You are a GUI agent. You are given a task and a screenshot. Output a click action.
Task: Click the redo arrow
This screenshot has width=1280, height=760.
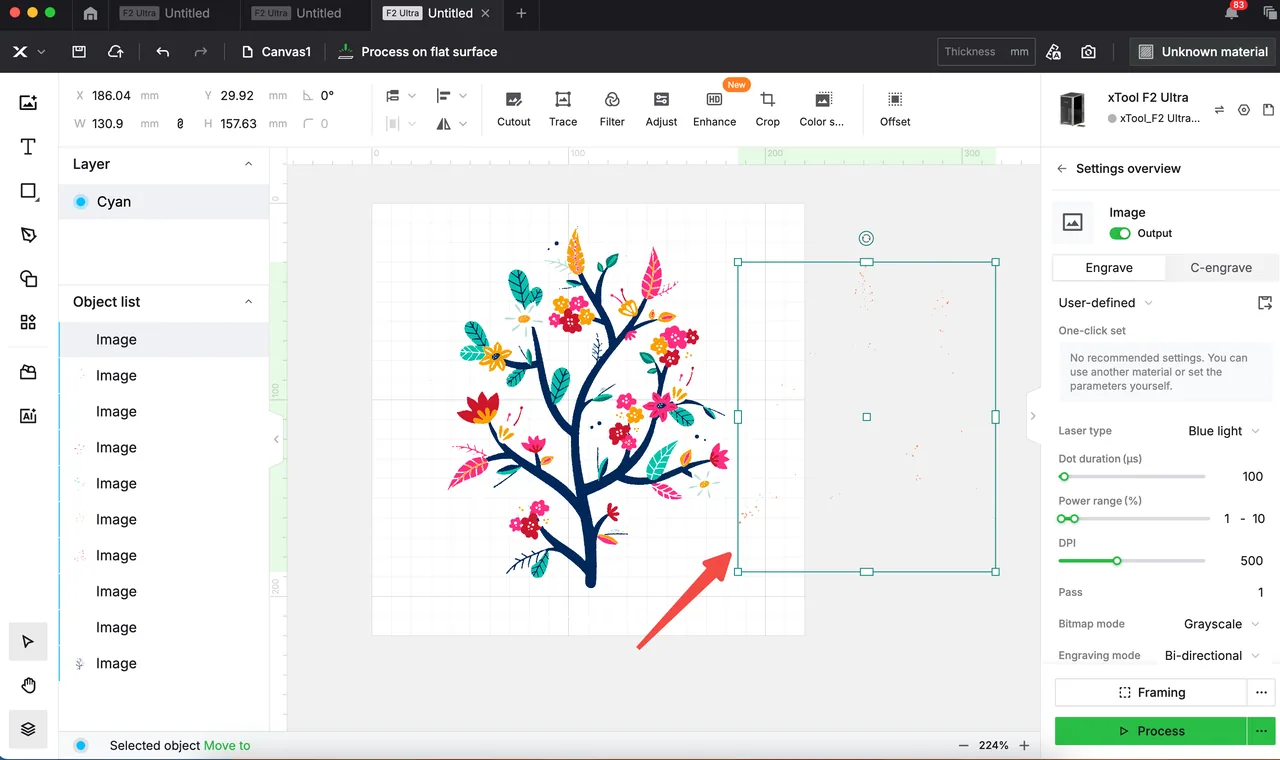click(201, 52)
